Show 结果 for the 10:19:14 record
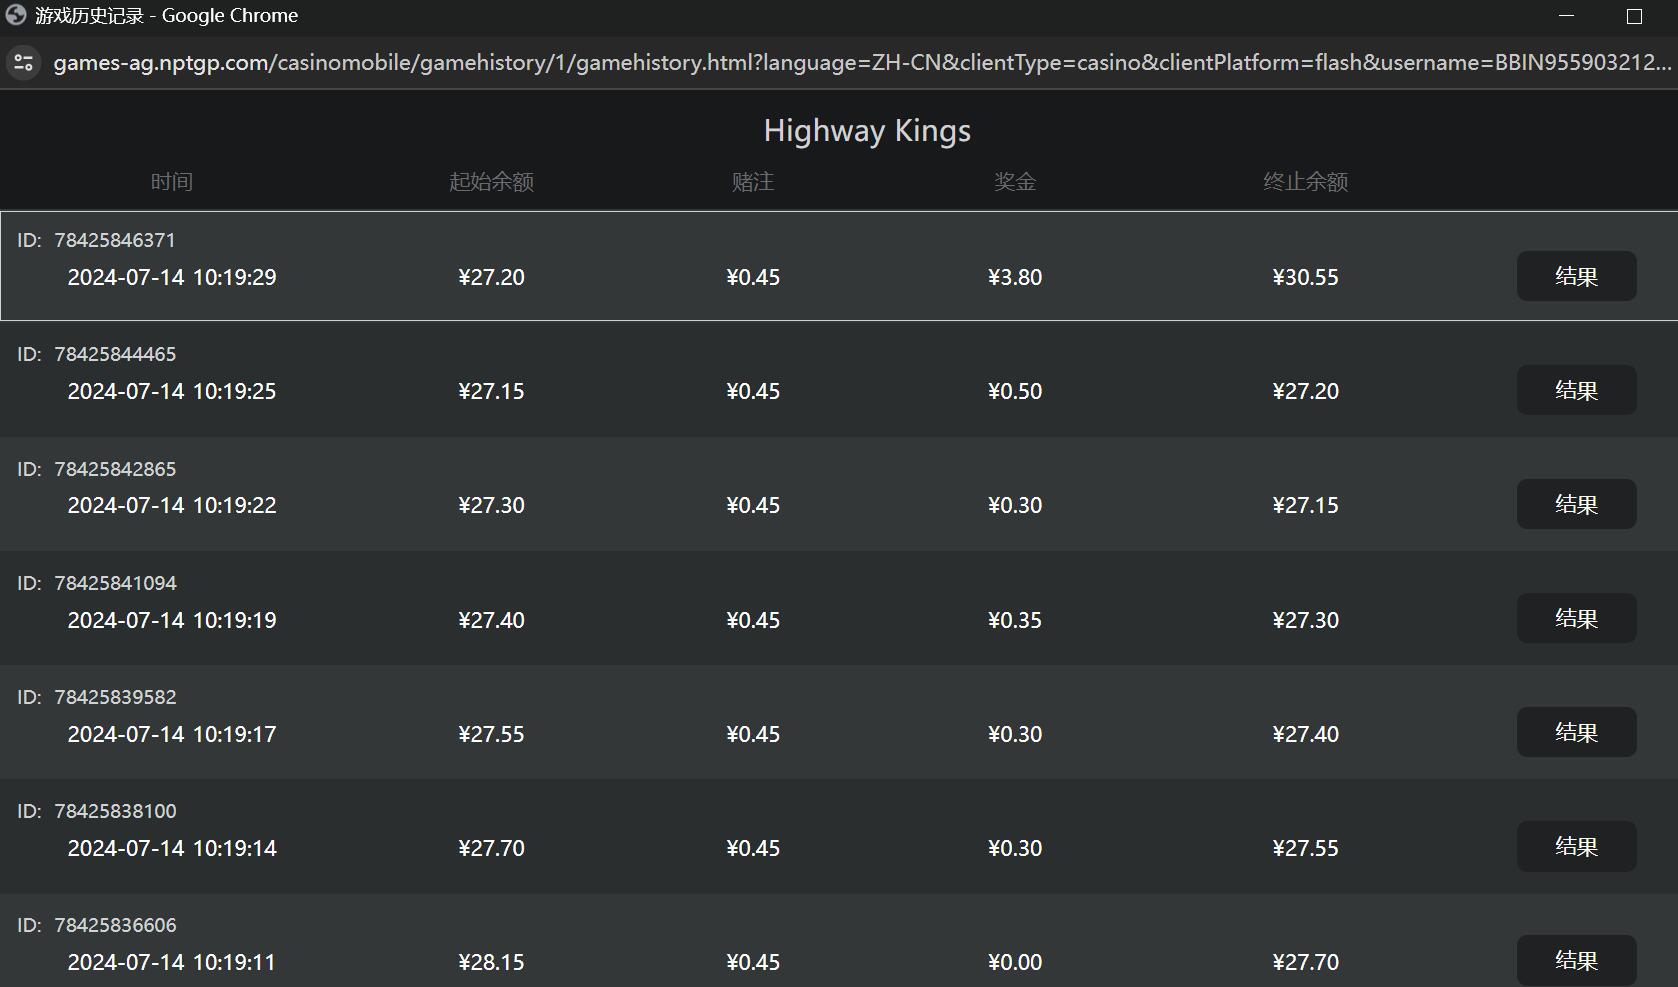The width and height of the screenshot is (1678, 987). tap(1576, 846)
